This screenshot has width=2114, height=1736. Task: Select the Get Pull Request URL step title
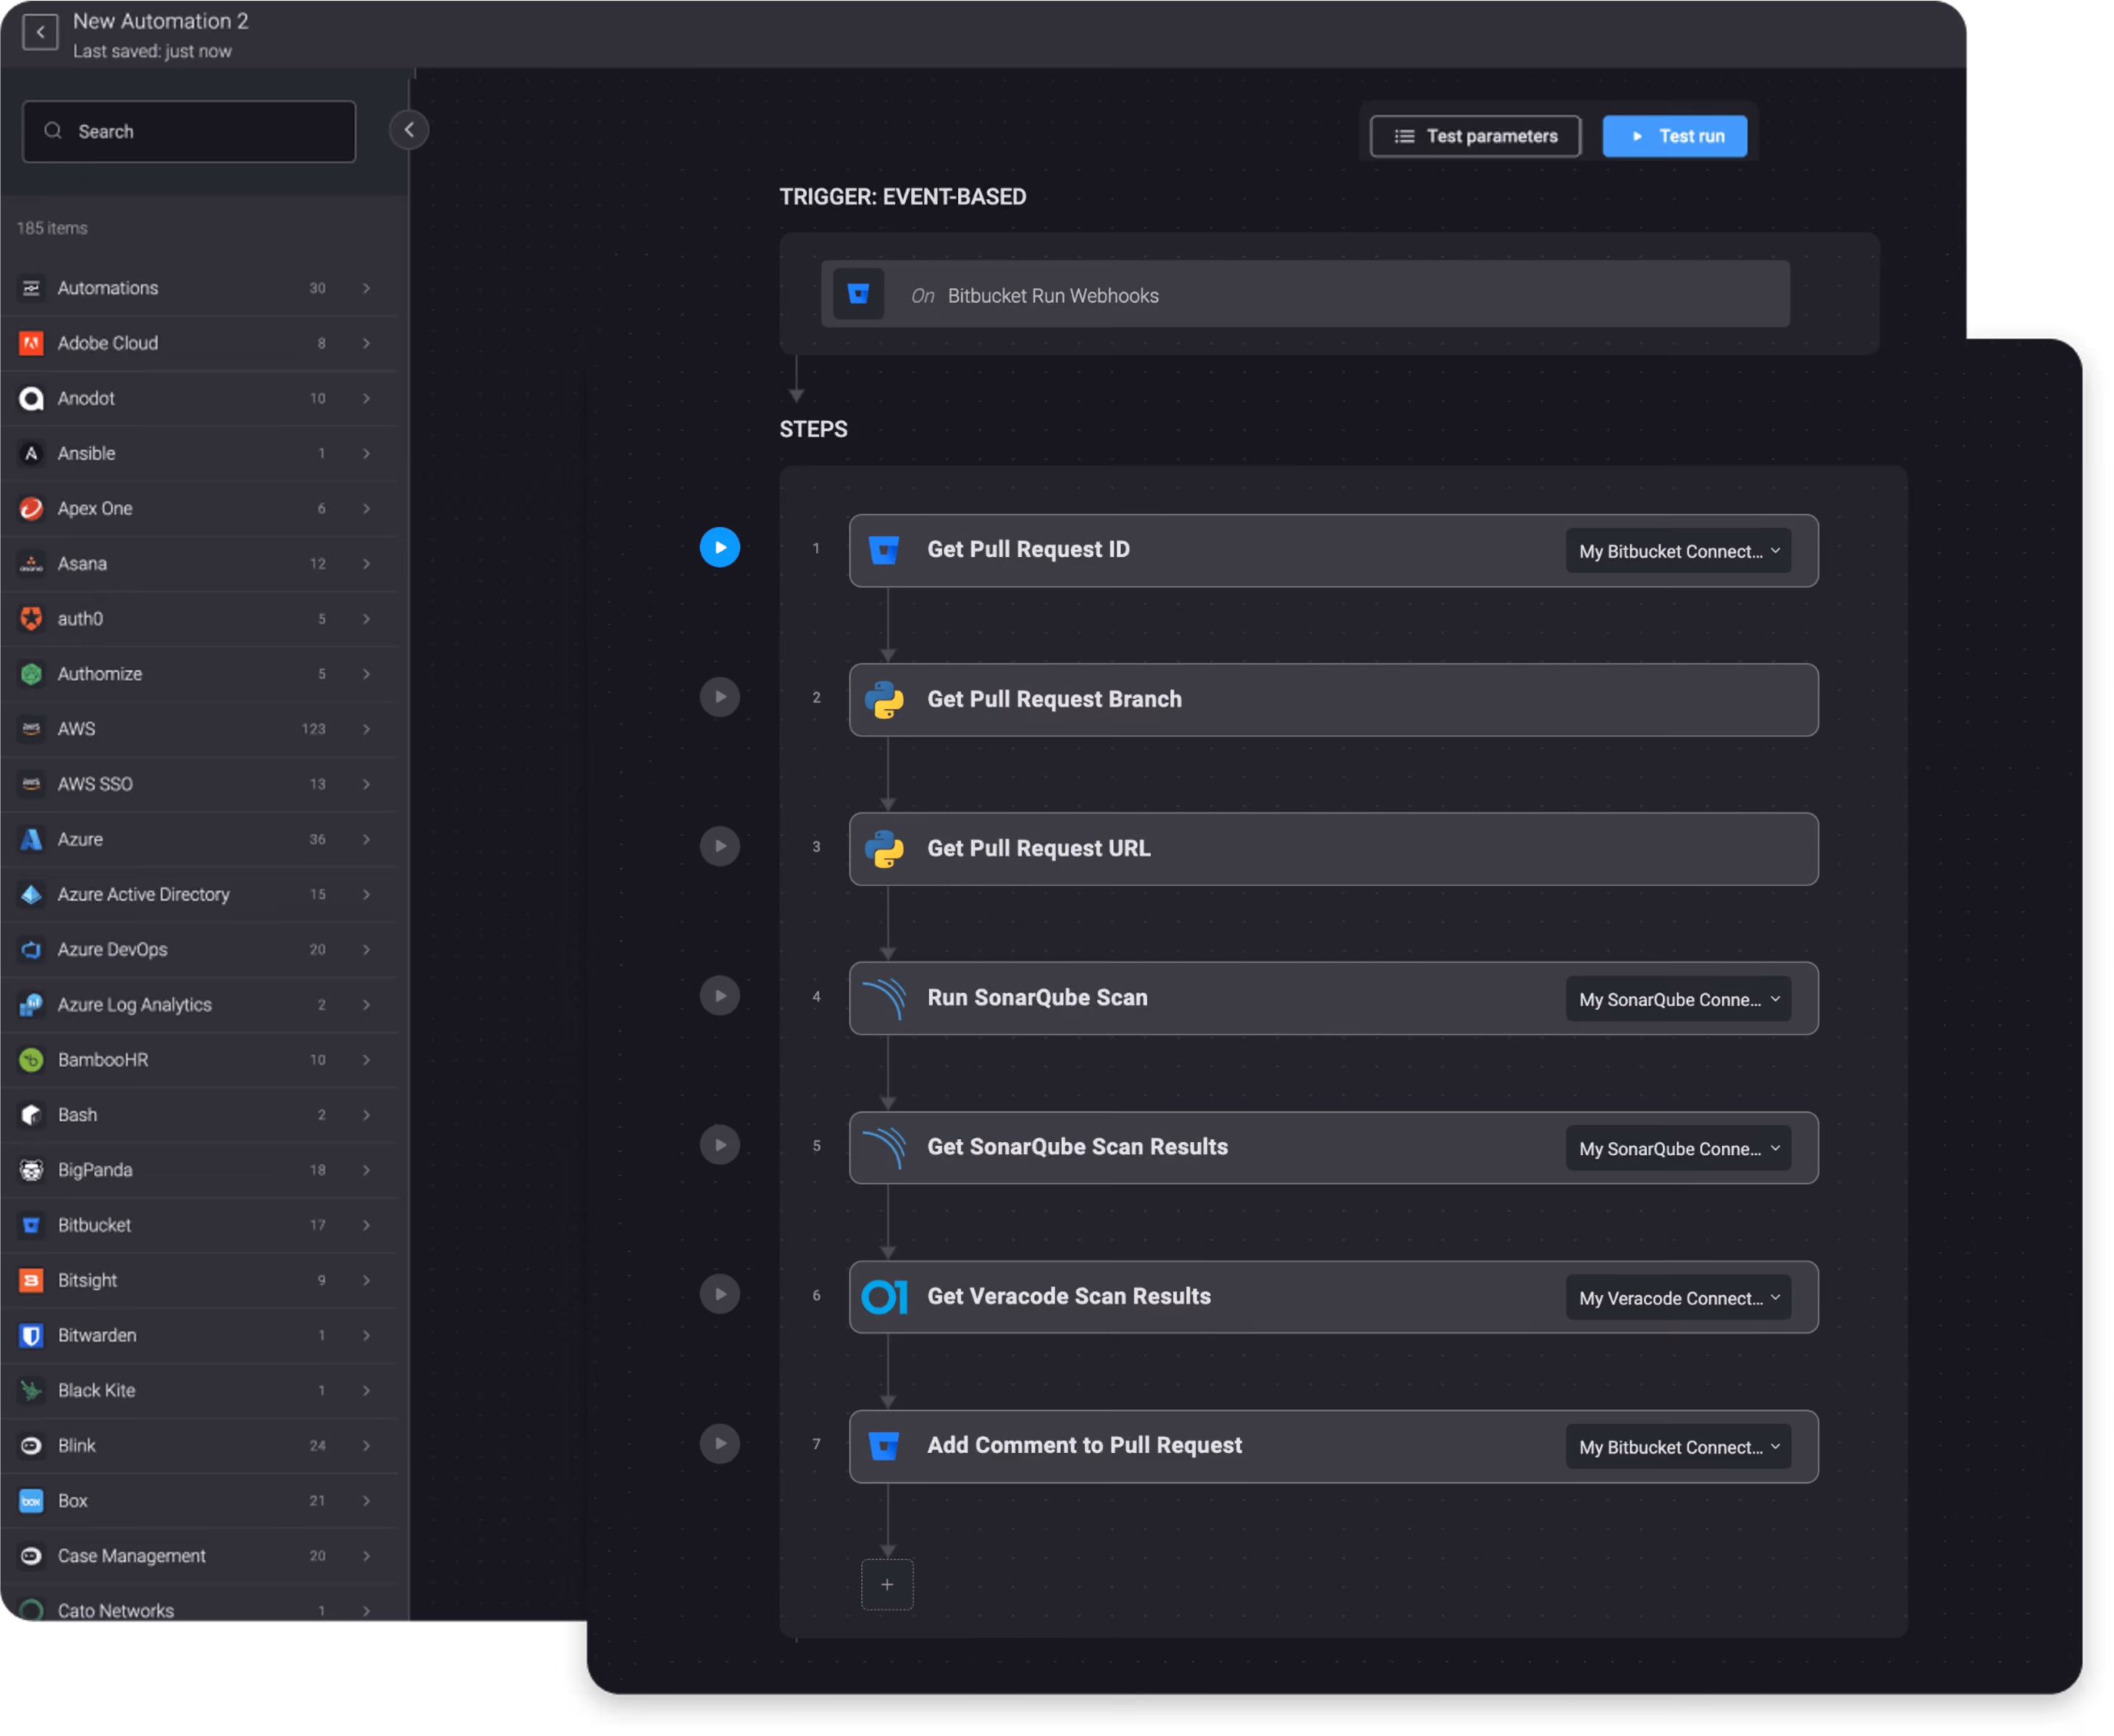1039,848
